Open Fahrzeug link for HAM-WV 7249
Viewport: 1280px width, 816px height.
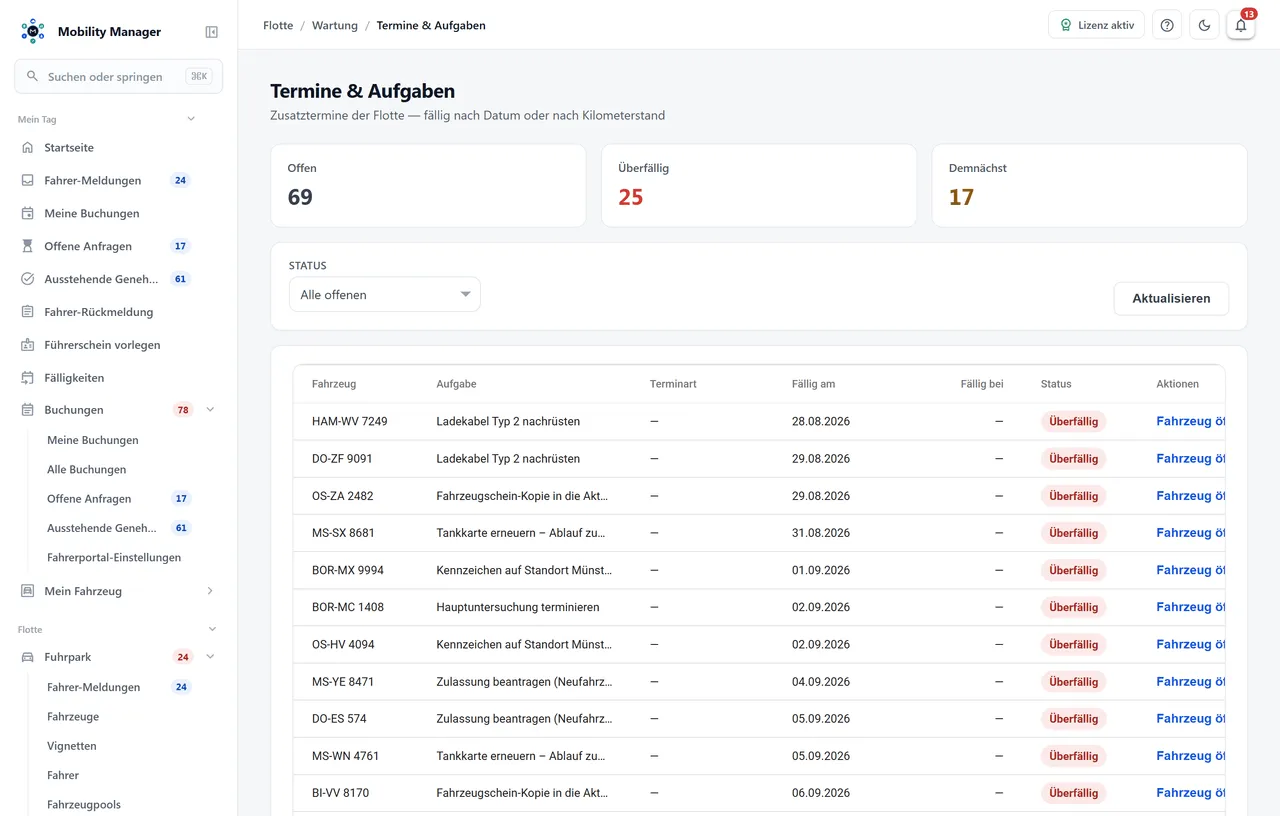pyautogui.click(x=1190, y=421)
